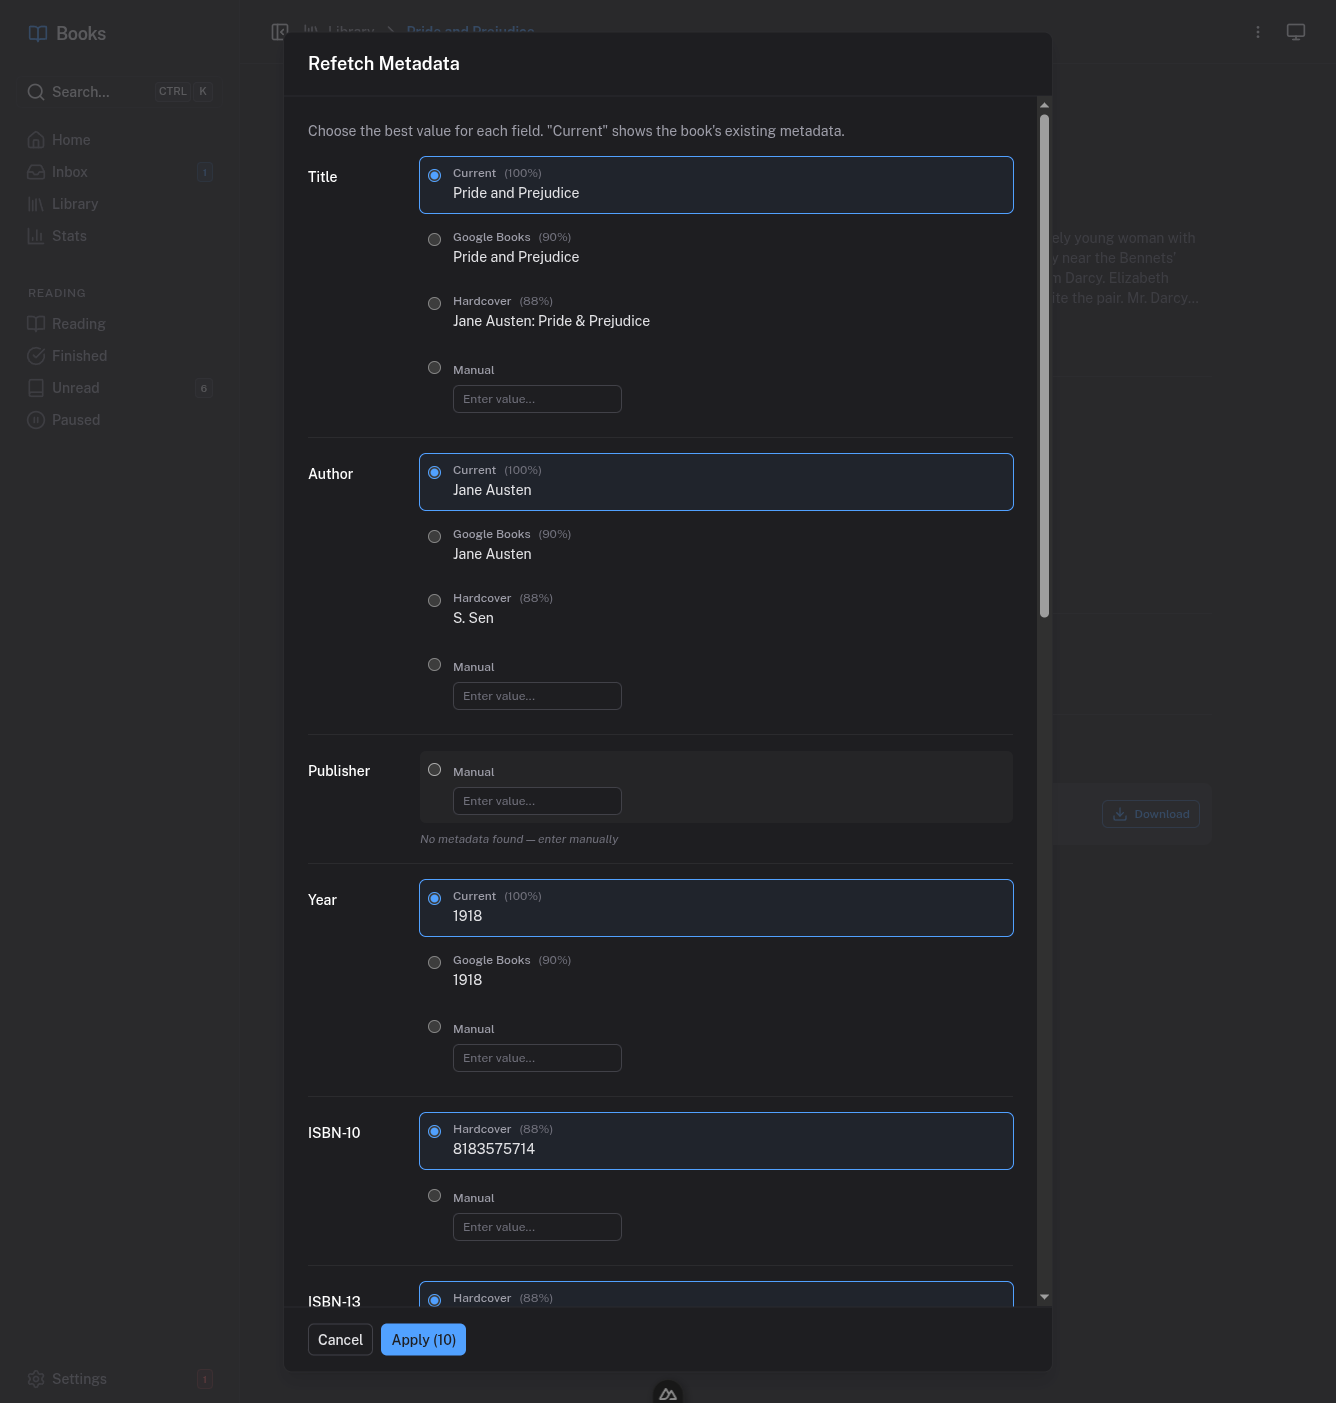Click the Publisher manual value field
The height and width of the screenshot is (1403, 1336).
[537, 800]
